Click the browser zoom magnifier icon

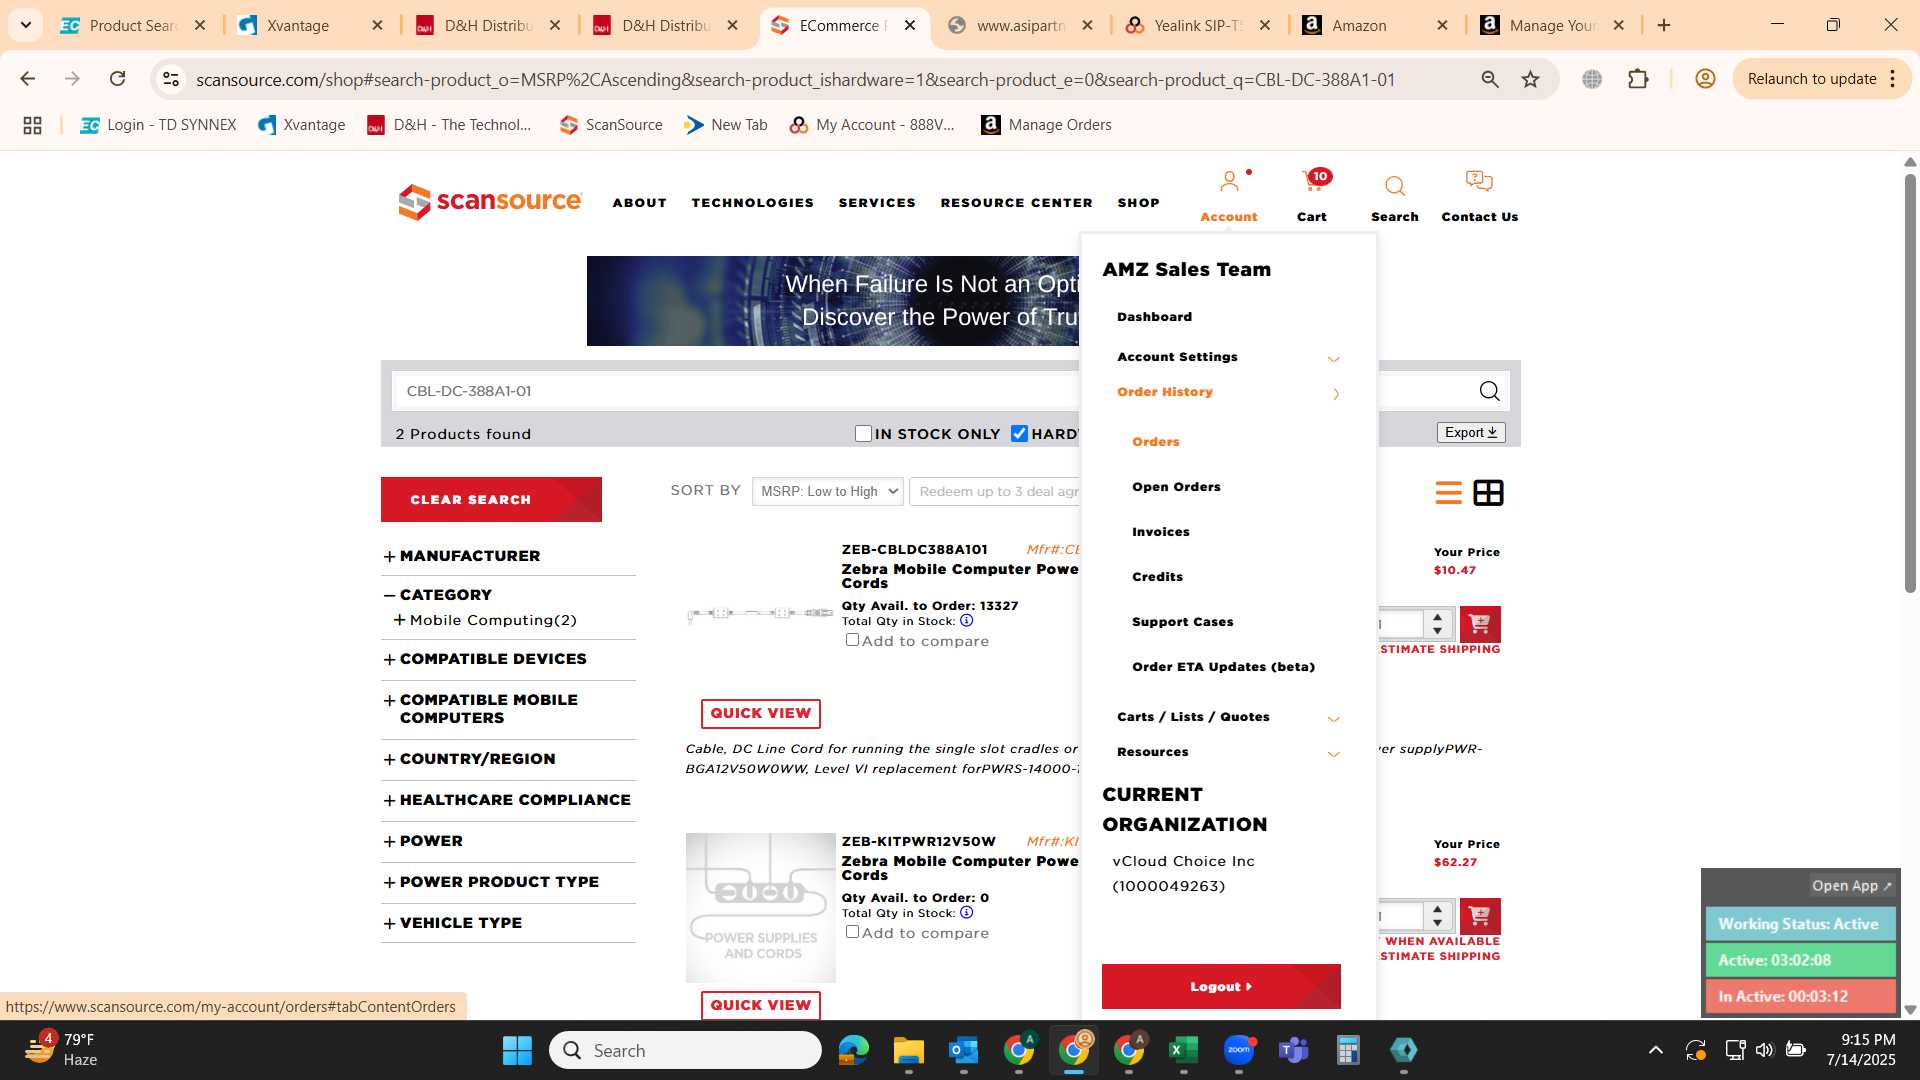[1490, 79]
